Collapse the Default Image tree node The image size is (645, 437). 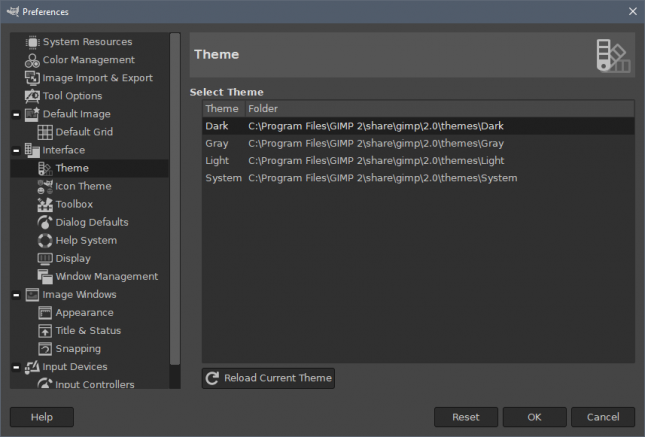pyautogui.click(x=16, y=114)
